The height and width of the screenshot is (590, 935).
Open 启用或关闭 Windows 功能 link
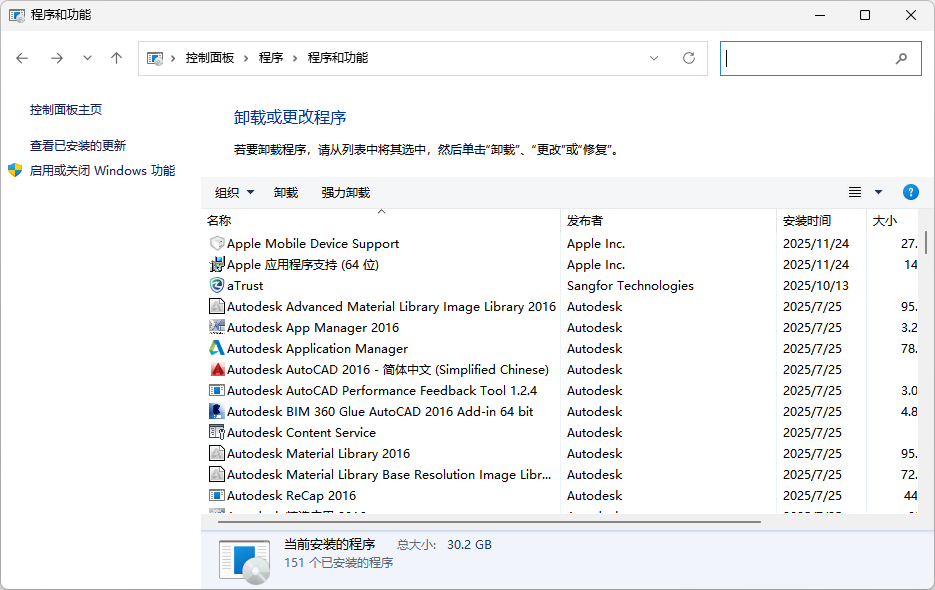point(102,171)
